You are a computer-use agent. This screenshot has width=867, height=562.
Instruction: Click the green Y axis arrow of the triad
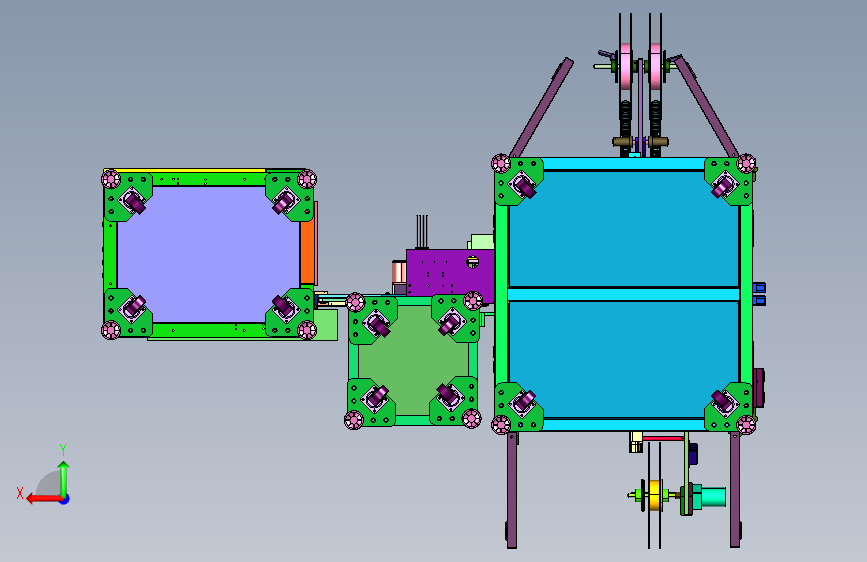click(64, 478)
